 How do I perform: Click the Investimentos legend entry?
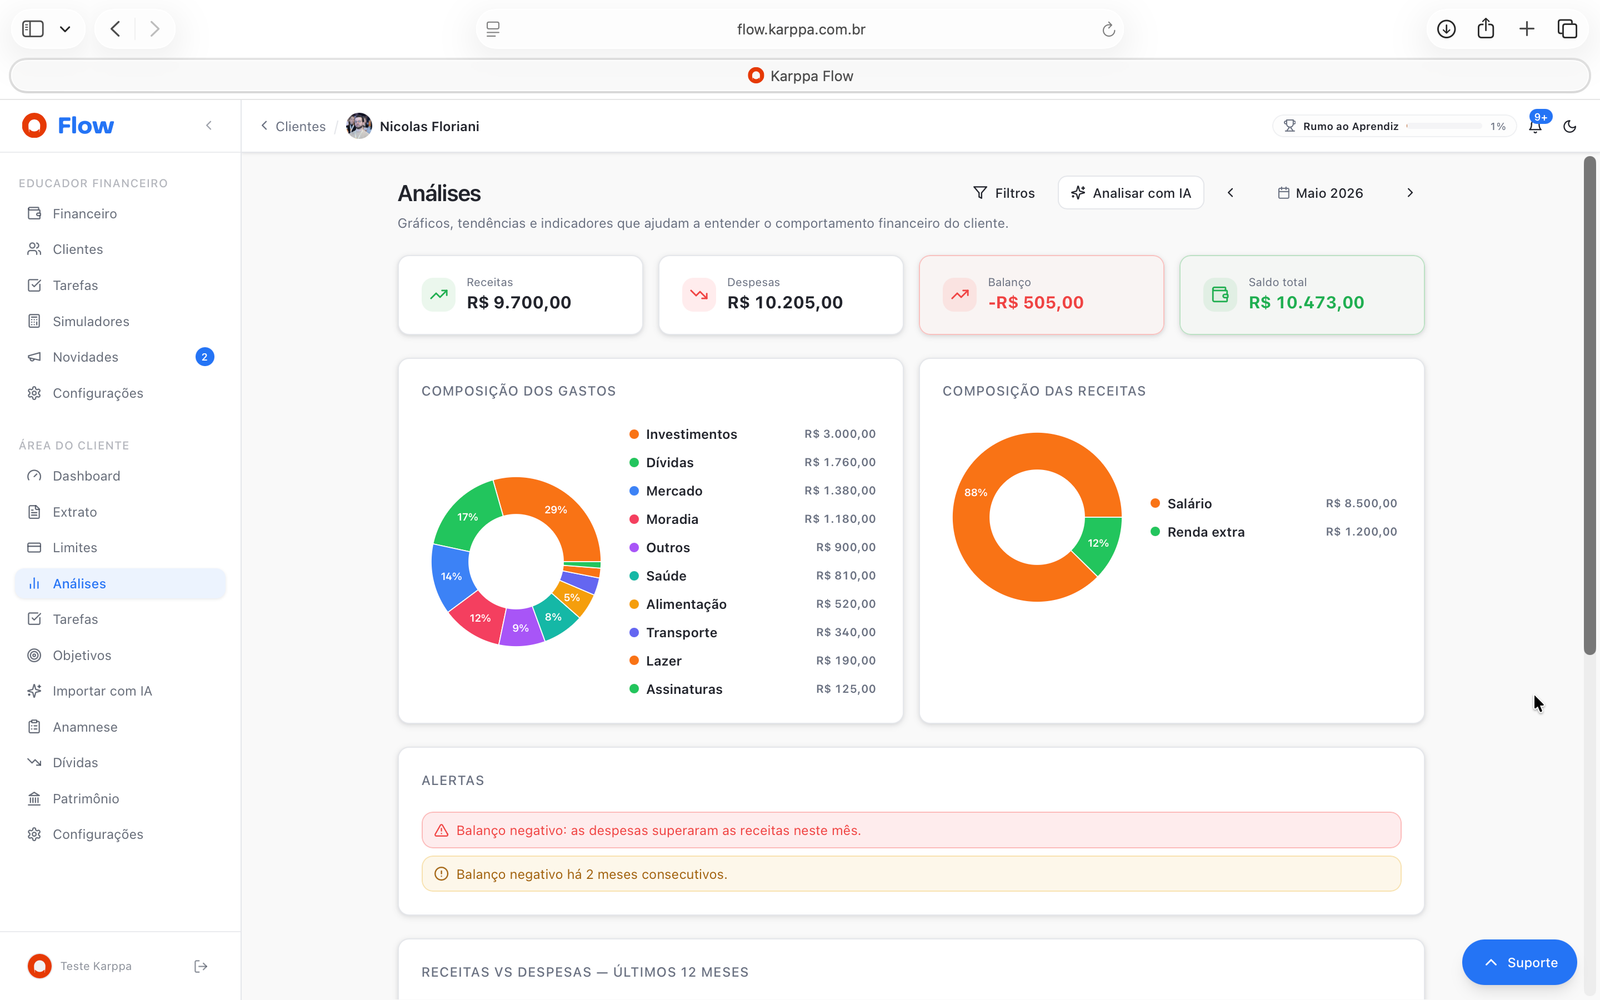(x=752, y=434)
